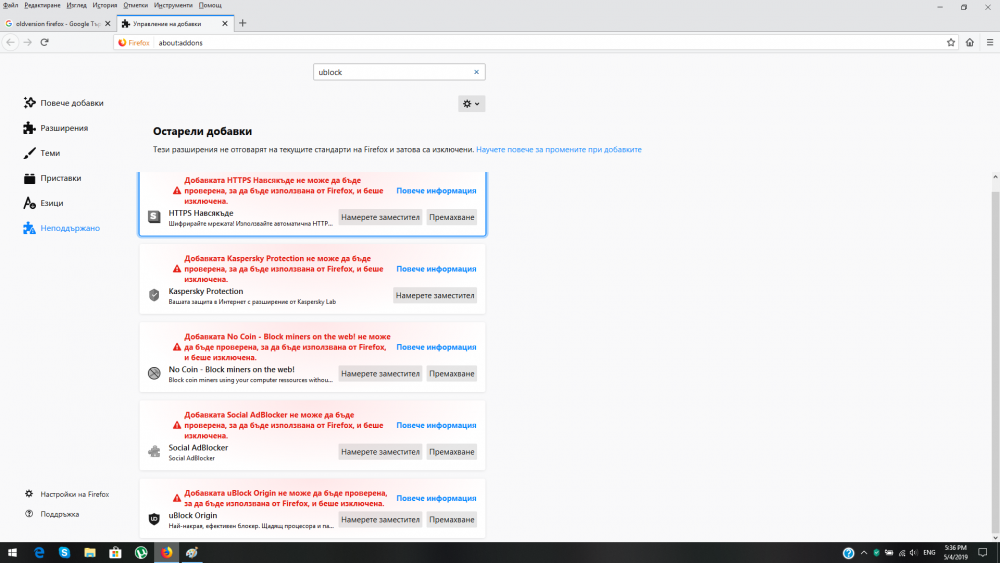Viewport: 1000px width, 563px height.
Task: Click Намерете заместител for Kaspersky Protection
Action: pos(435,295)
